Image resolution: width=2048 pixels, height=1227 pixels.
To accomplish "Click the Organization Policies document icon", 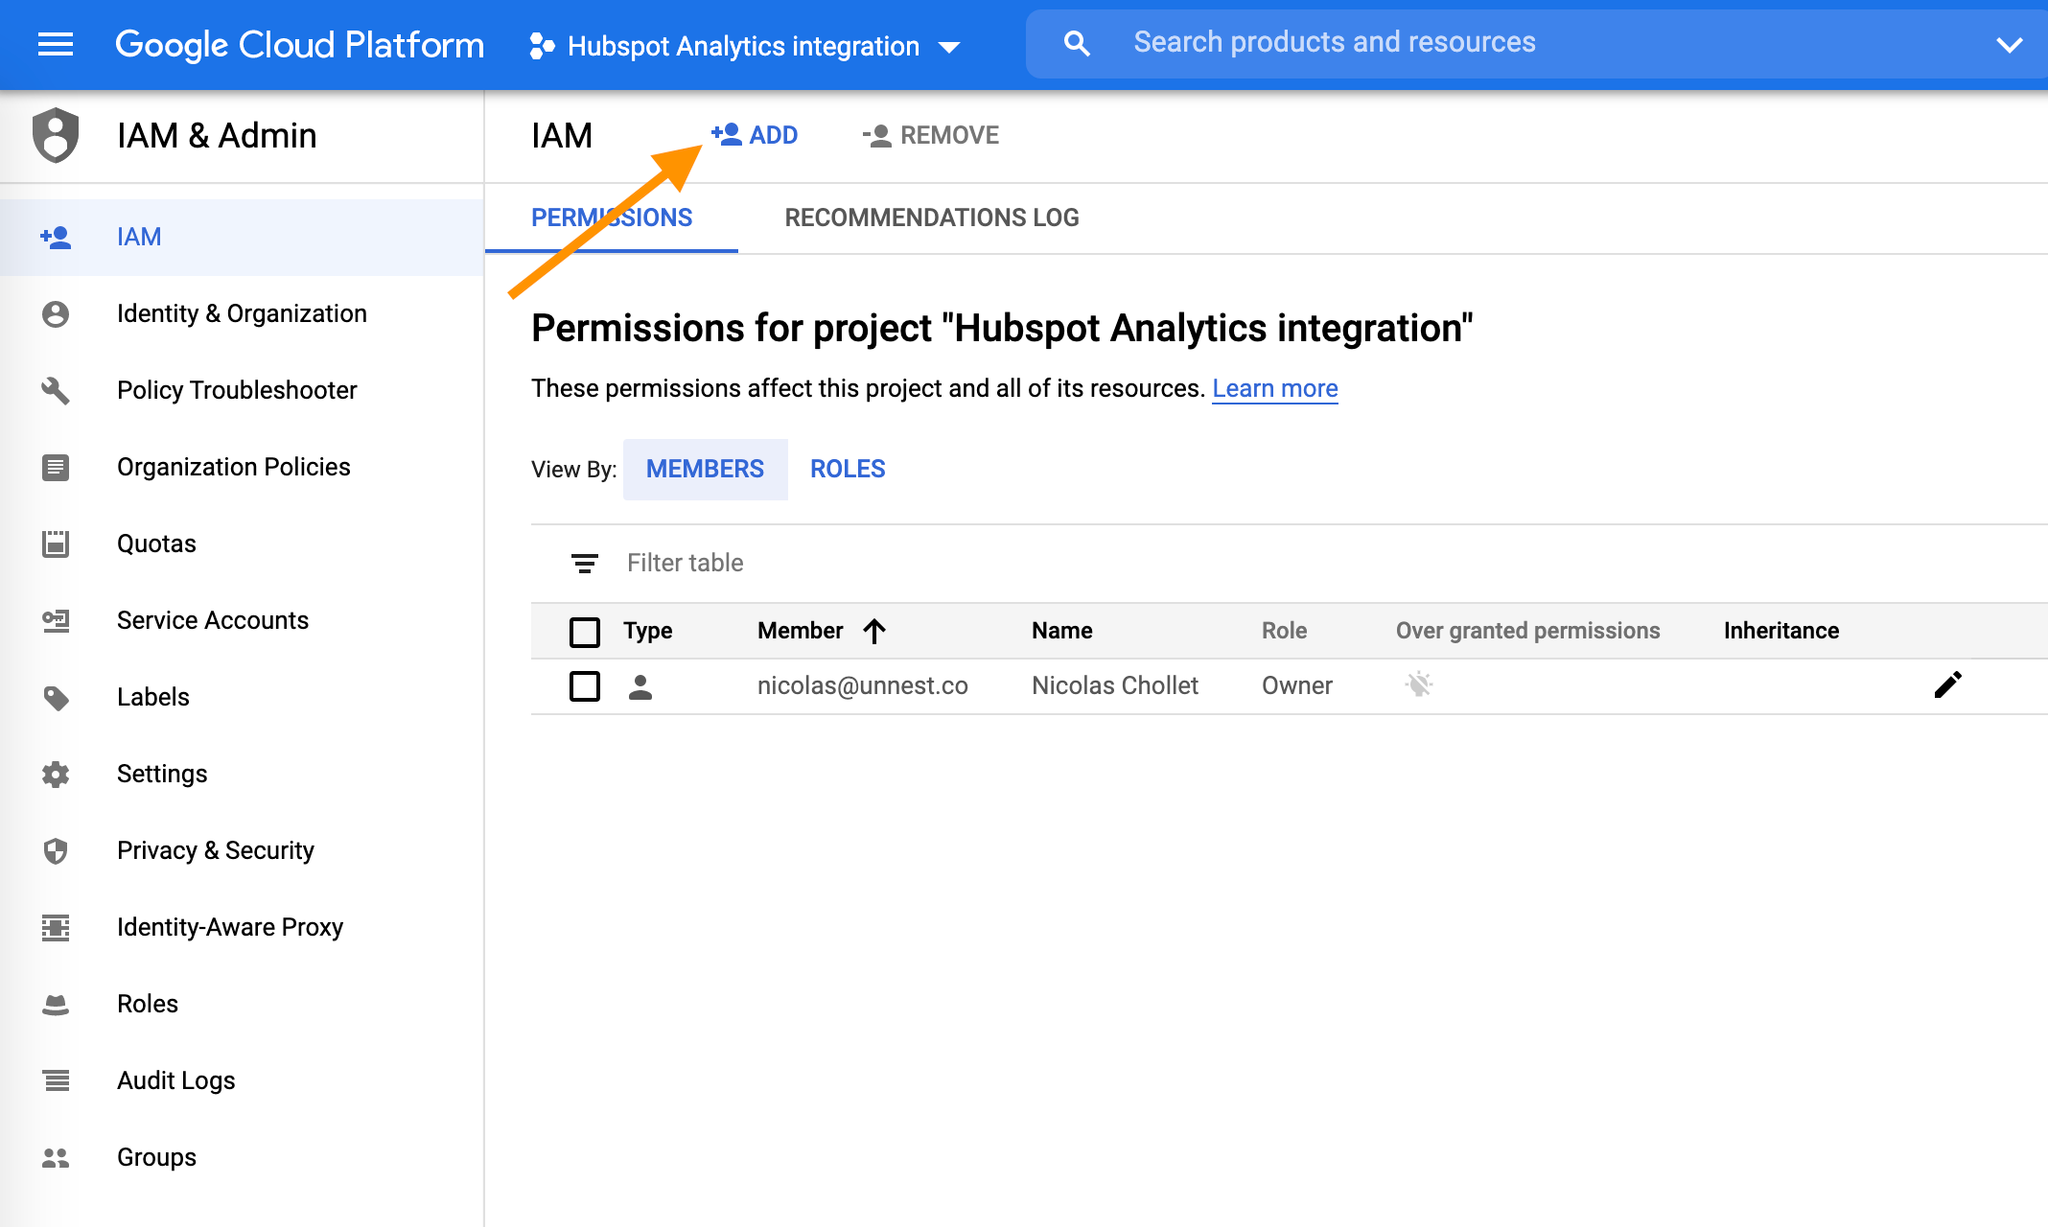I will tap(55, 467).
